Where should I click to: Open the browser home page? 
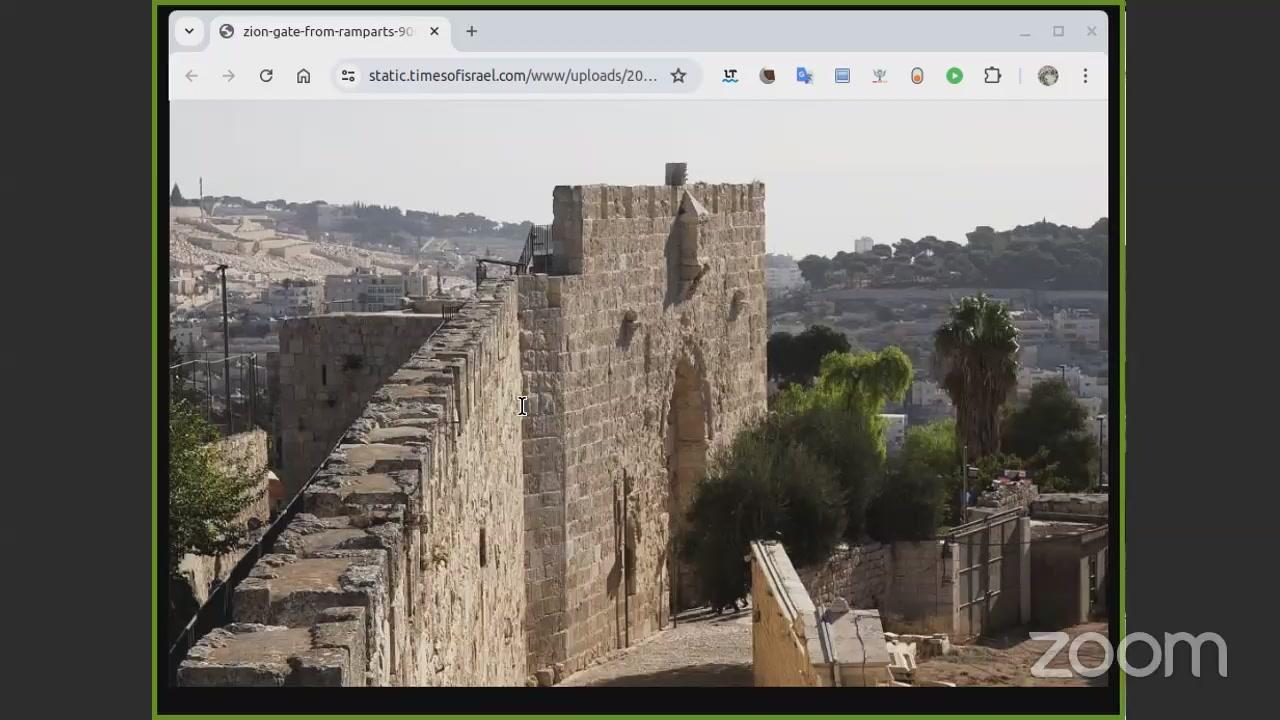tap(304, 76)
